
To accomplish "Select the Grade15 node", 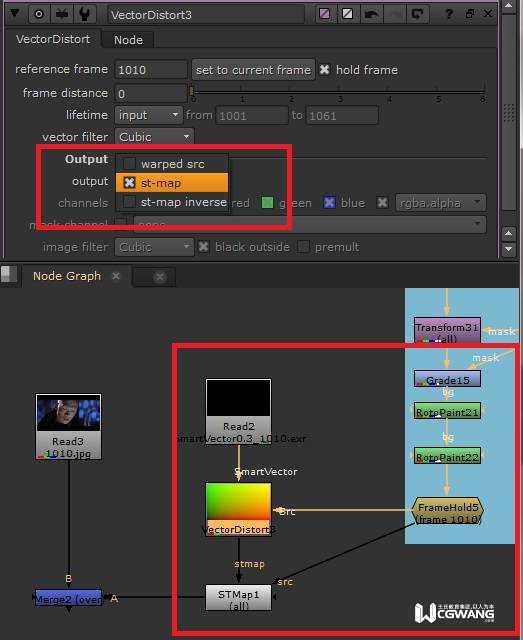I will 447,379.
